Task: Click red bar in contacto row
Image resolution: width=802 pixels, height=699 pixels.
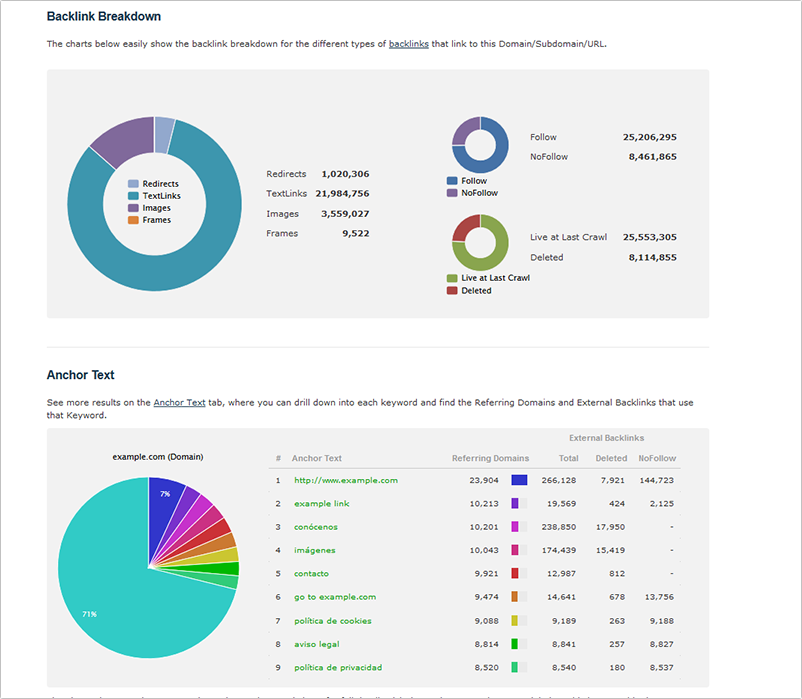Action: pos(515,574)
